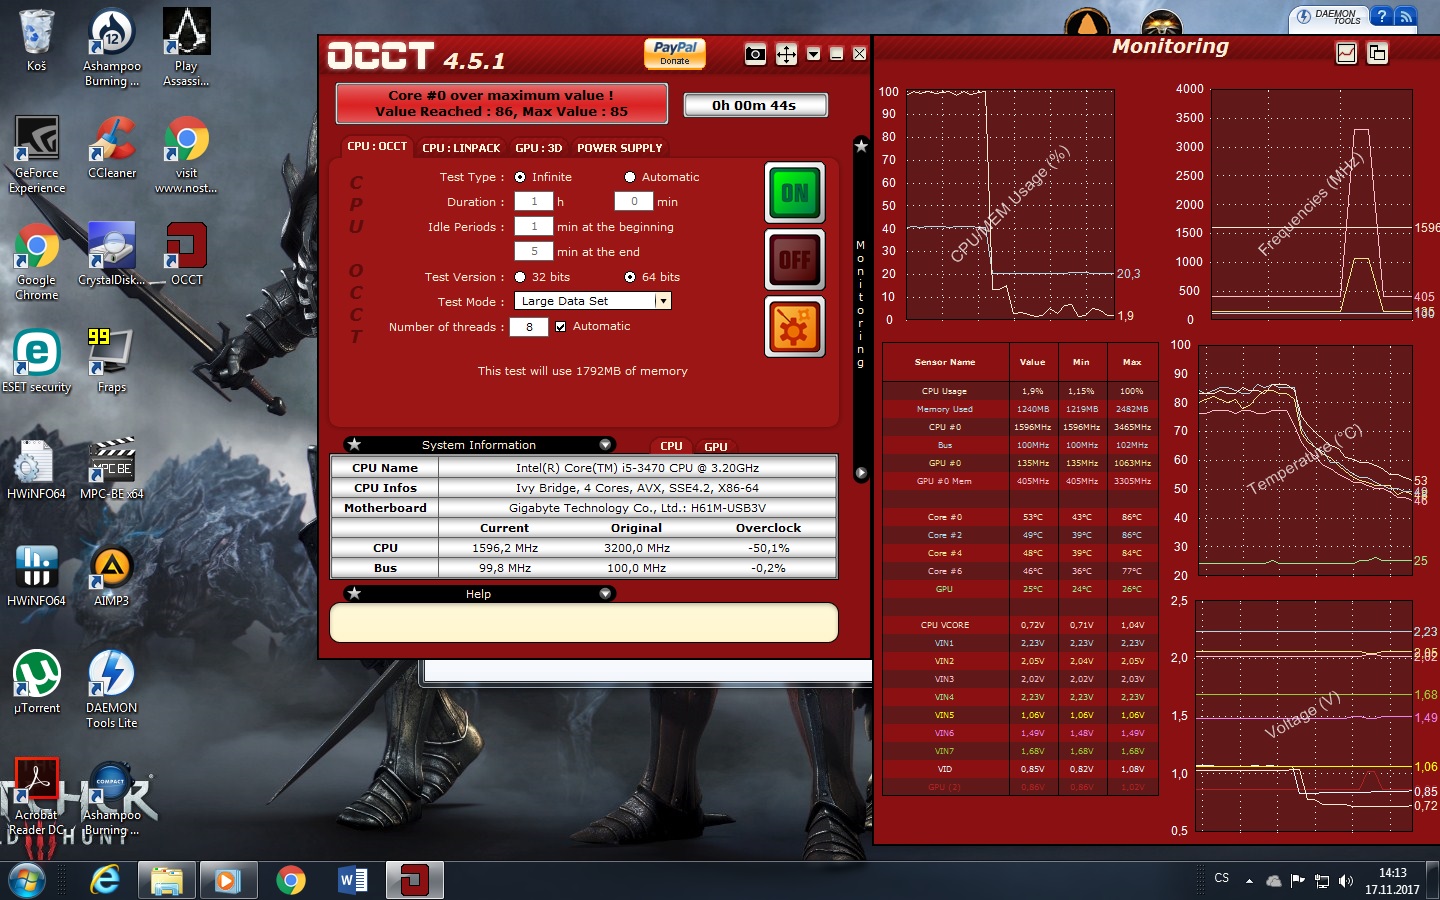The height and width of the screenshot is (900, 1440).
Task: Open the small down-arrow menu in OCCT title bar
Action: point(813,54)
